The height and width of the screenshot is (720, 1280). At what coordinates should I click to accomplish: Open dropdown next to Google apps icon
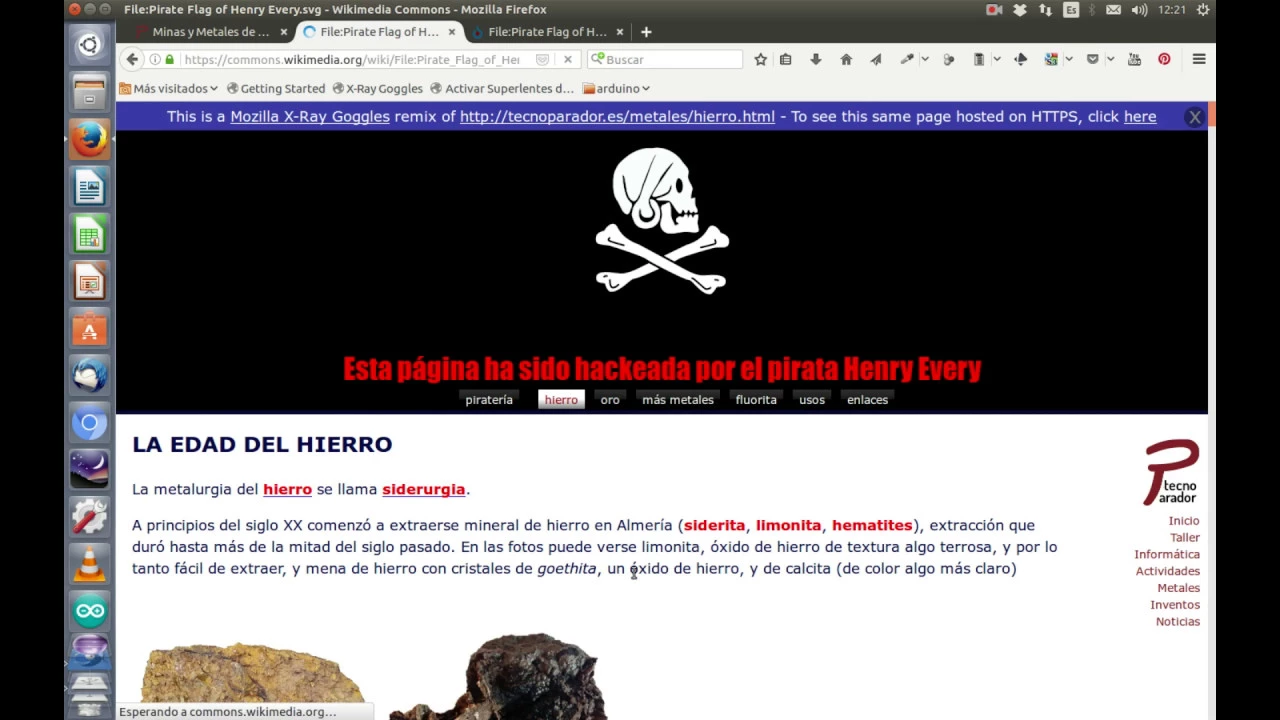point(1069,59)
